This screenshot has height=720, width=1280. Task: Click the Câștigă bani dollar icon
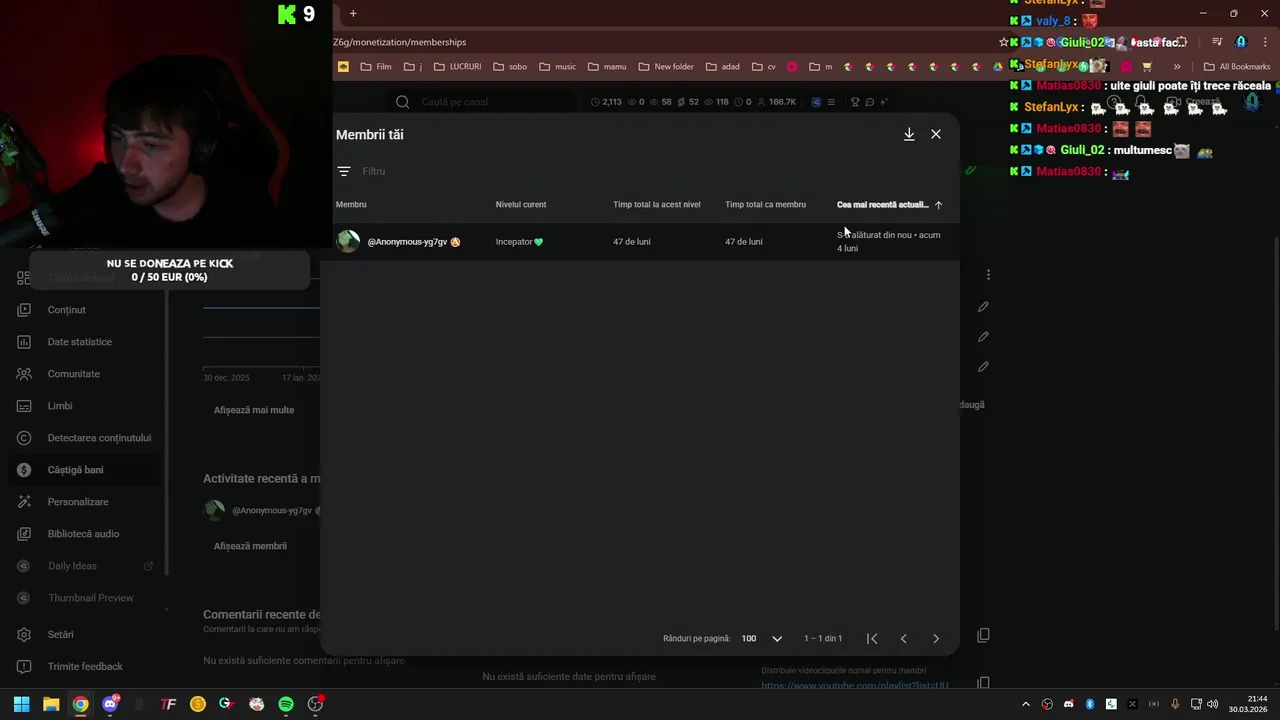(x=24, y=470)
